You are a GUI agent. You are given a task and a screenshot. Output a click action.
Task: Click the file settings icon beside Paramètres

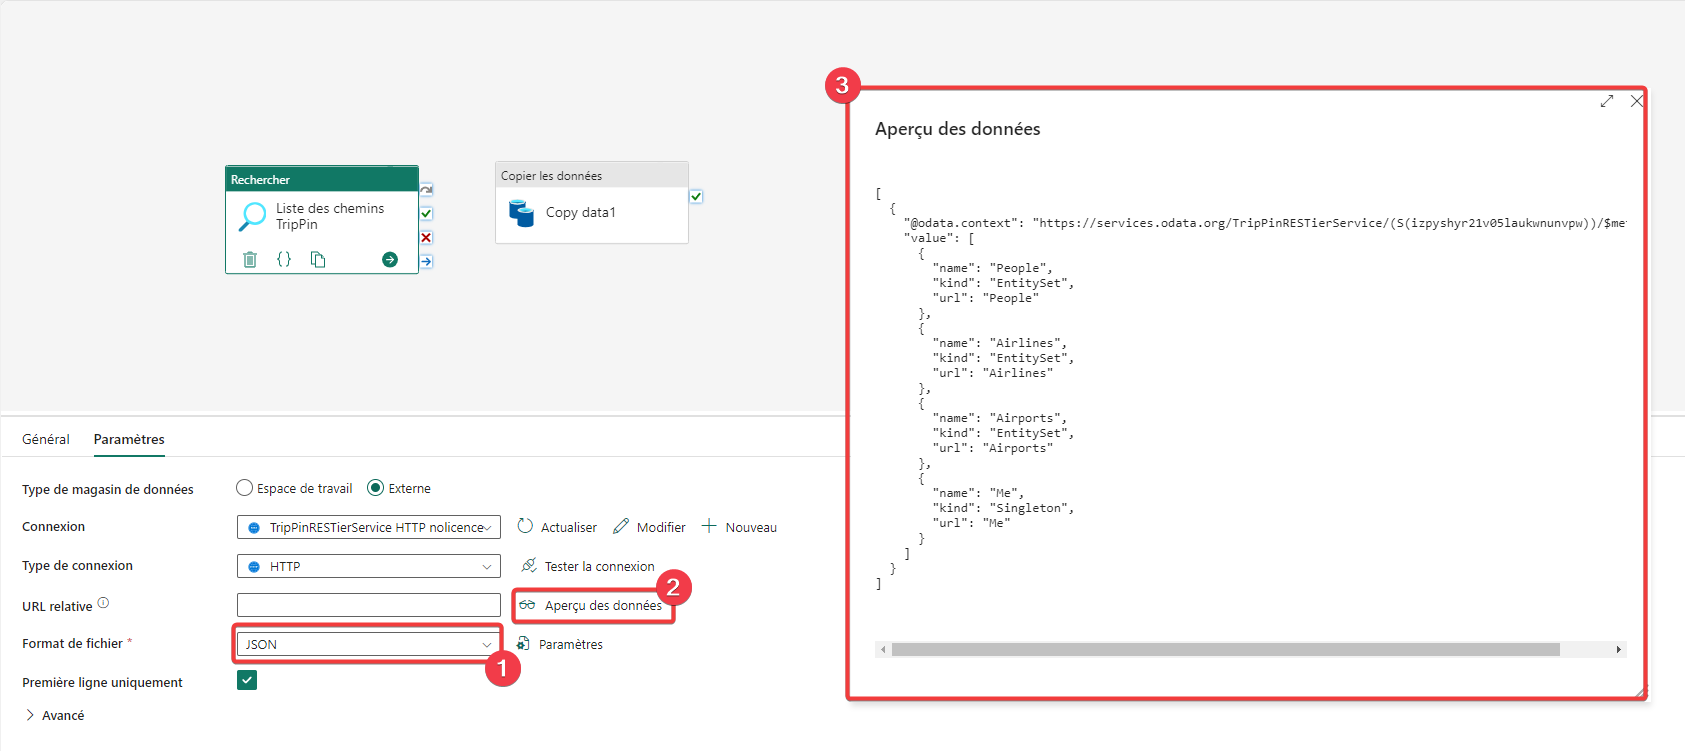523,643
